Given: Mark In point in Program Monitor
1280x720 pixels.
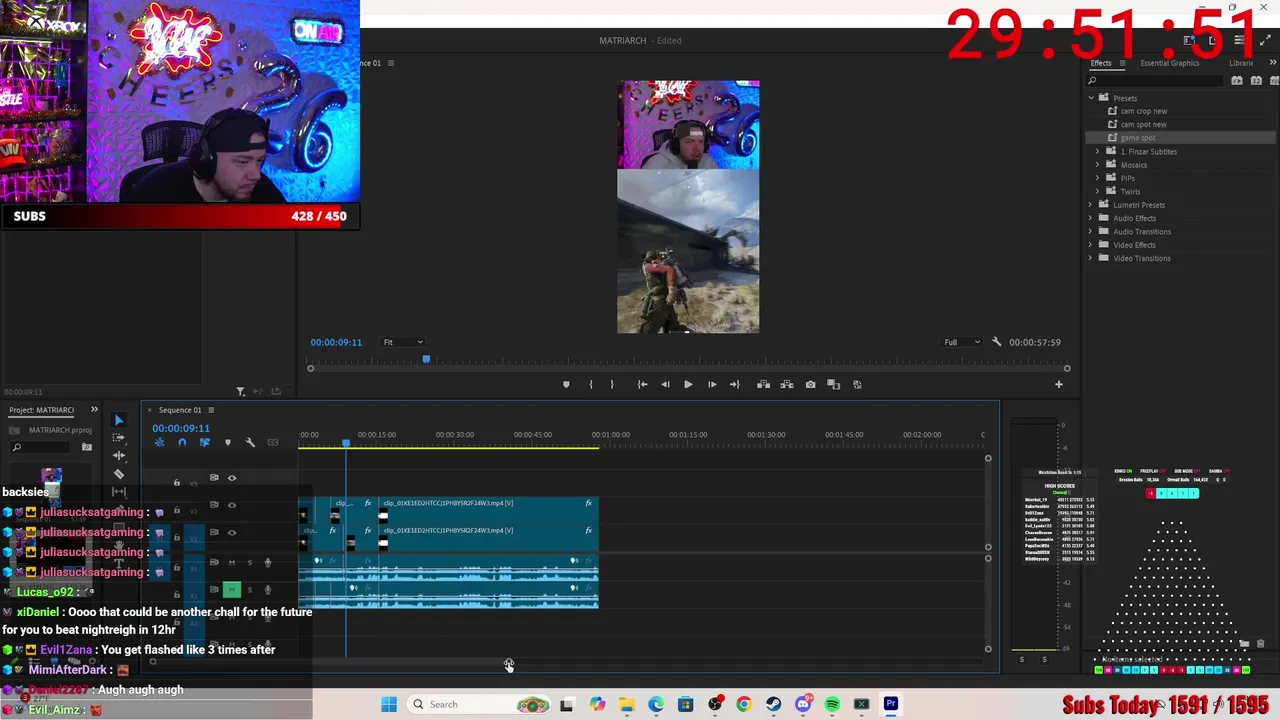Looking at the screenshot, I should coord(590,384).
